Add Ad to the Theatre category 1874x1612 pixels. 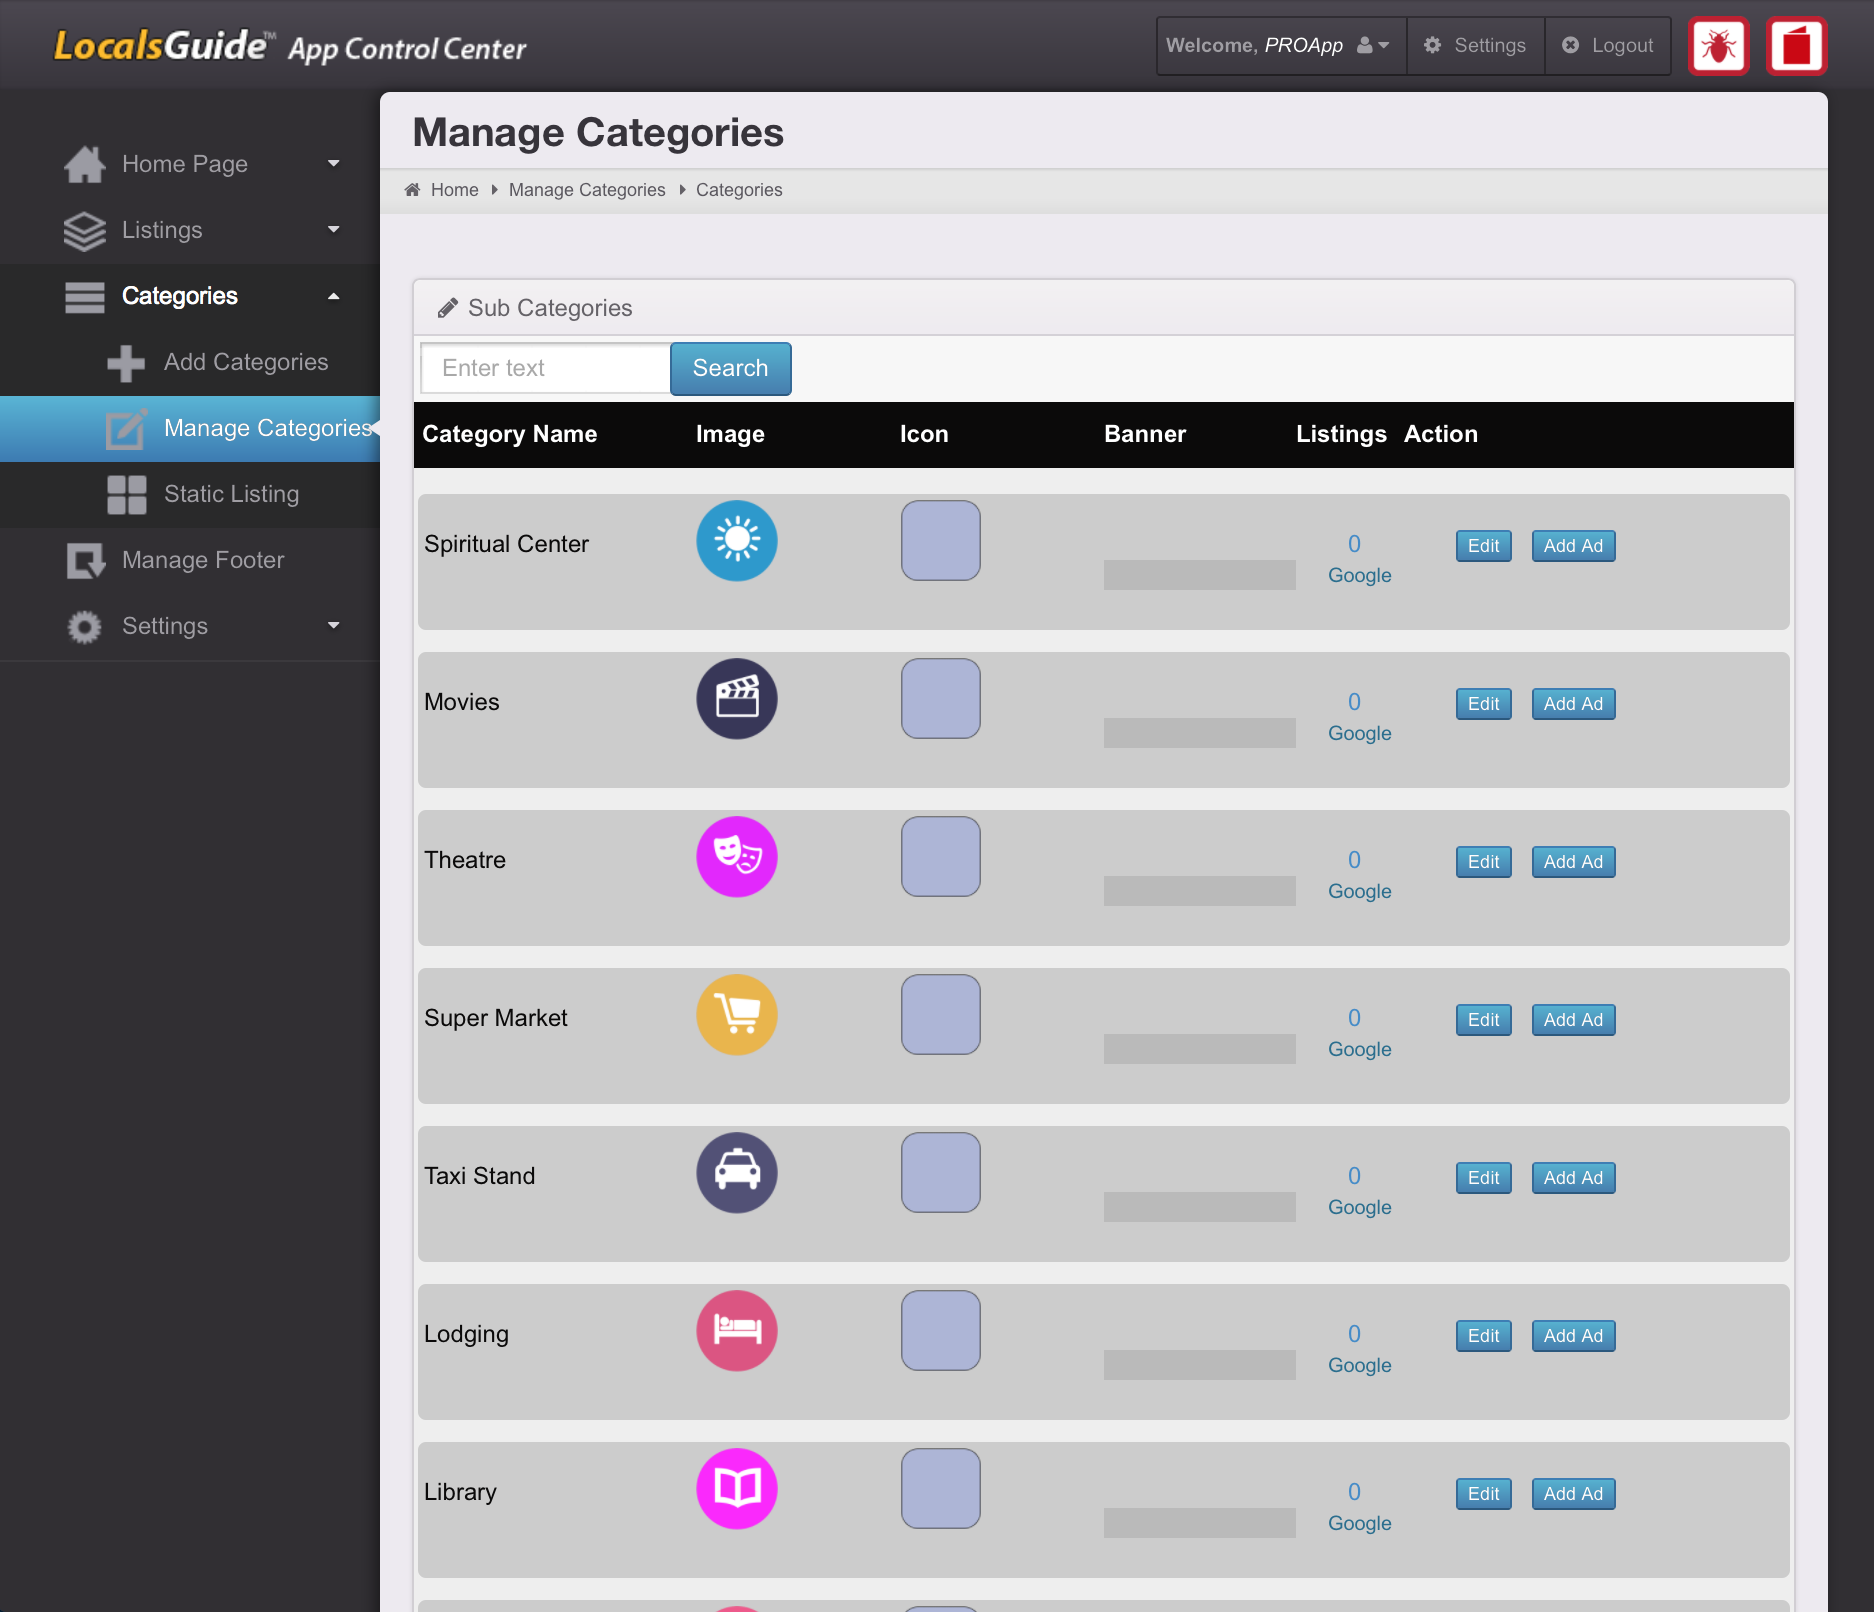coord(1573,862)
